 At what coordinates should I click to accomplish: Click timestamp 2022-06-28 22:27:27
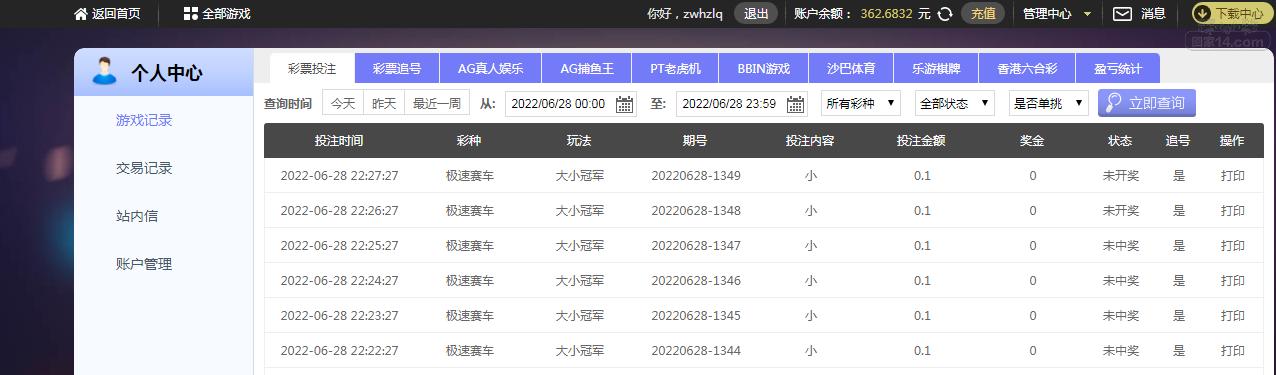click(x=339, y=176)
